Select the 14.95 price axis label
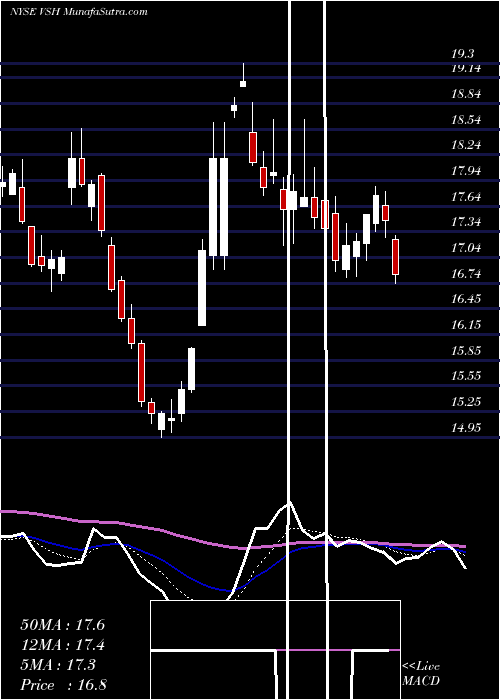 (466, 428)
